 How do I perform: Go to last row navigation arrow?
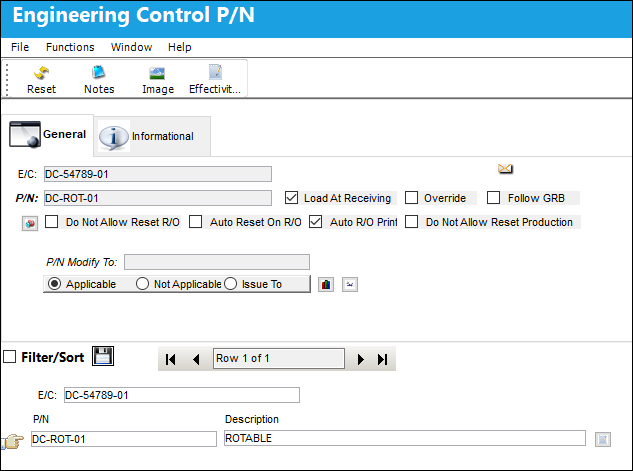tap(382, 359)
